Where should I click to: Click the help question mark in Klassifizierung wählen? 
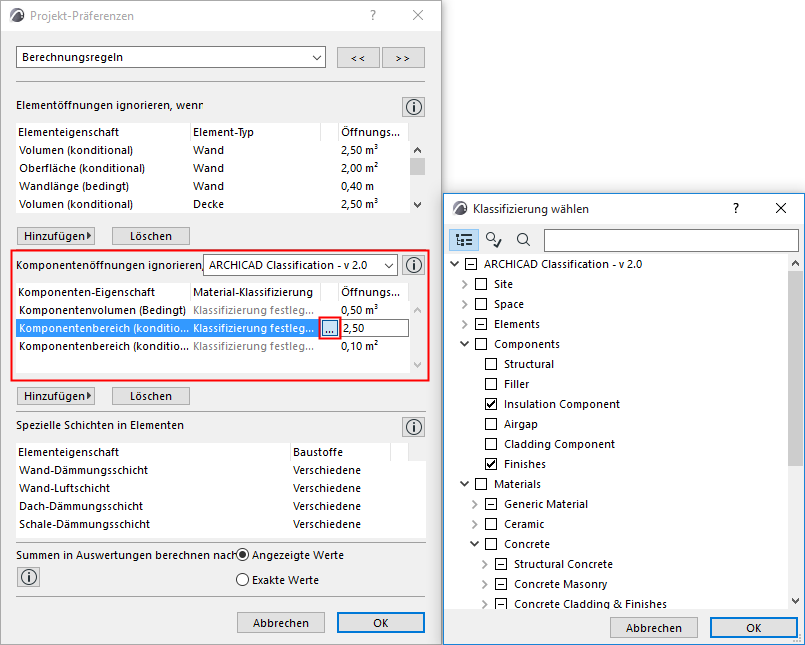pos(736,208)
